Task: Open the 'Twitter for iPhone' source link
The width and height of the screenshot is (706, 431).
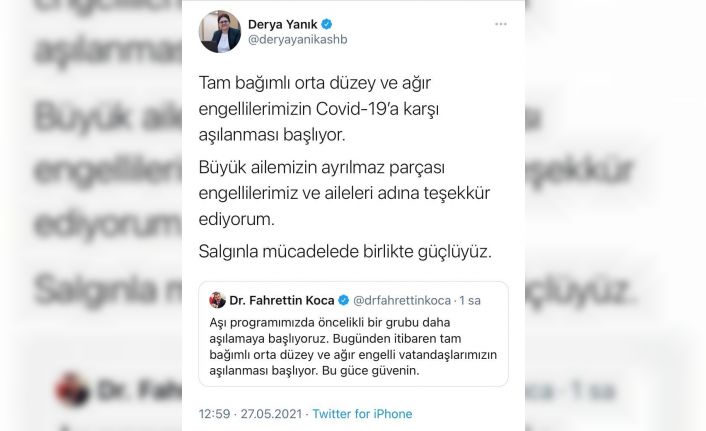Action: pyautogui.click(x=362, y=413)
